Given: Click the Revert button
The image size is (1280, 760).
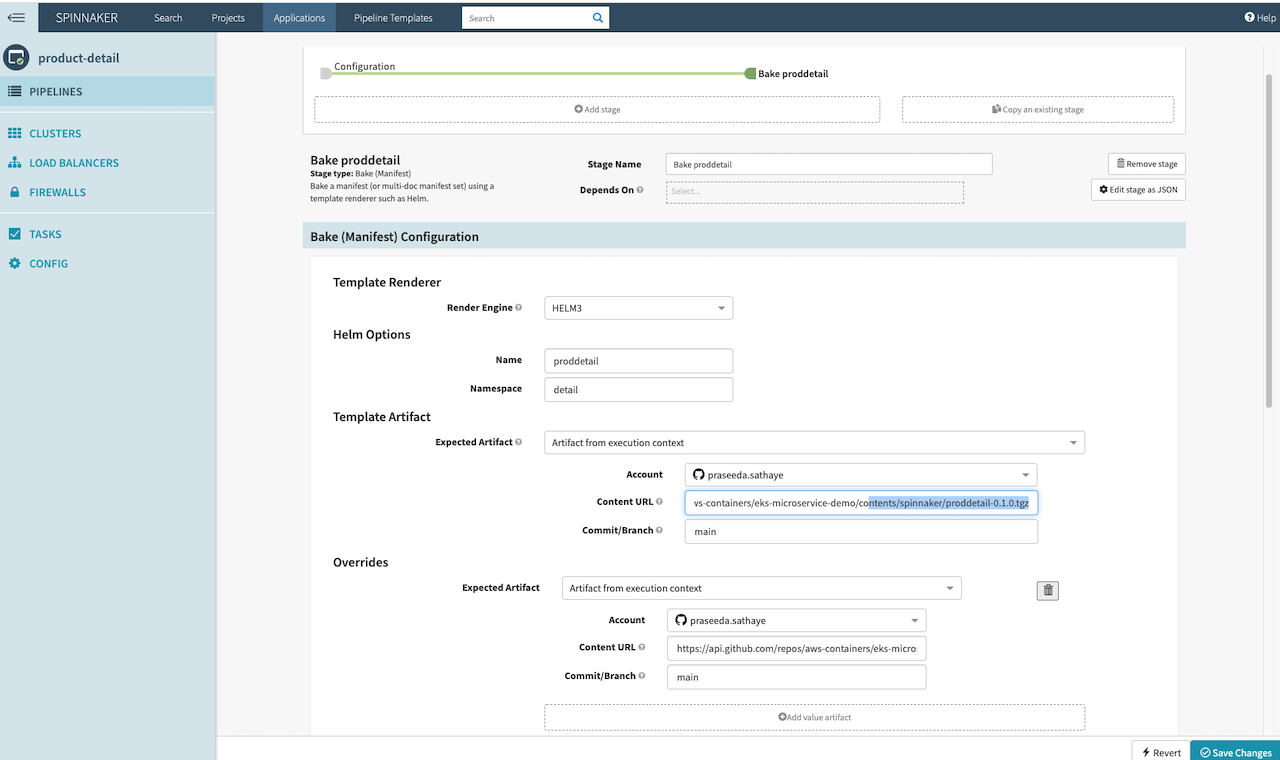Looking at the screenshot, I should coord(1160,752).
